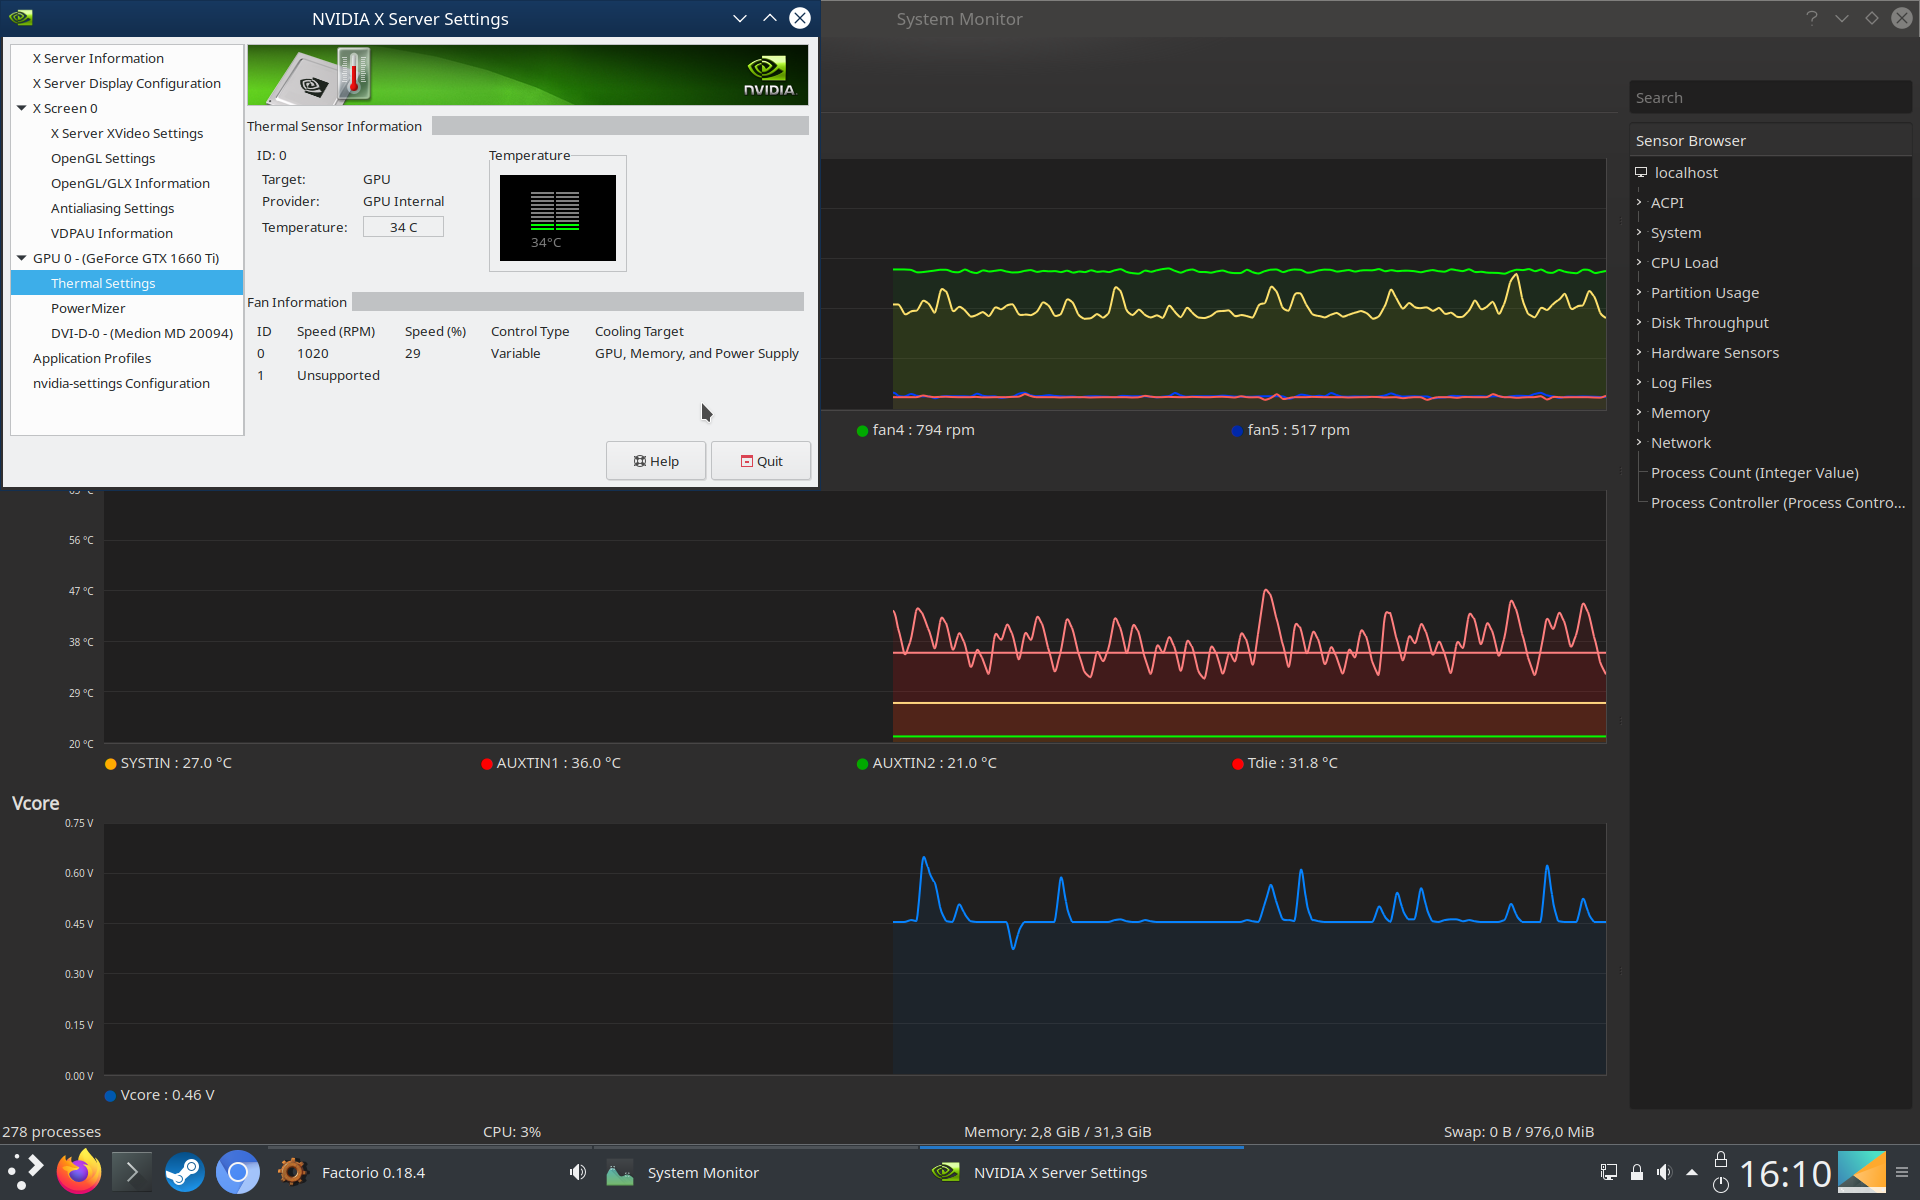
Task: Click the localhost computer icon
Action: pyautogui.click(x=1641, y=172)
